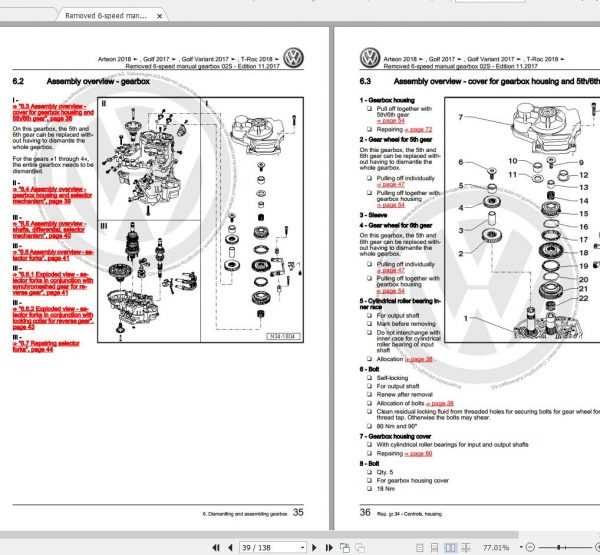Click the zoom out minus button
Image resolution: width=600 pixels, height=555 pixels.
[x=530, y=547]
